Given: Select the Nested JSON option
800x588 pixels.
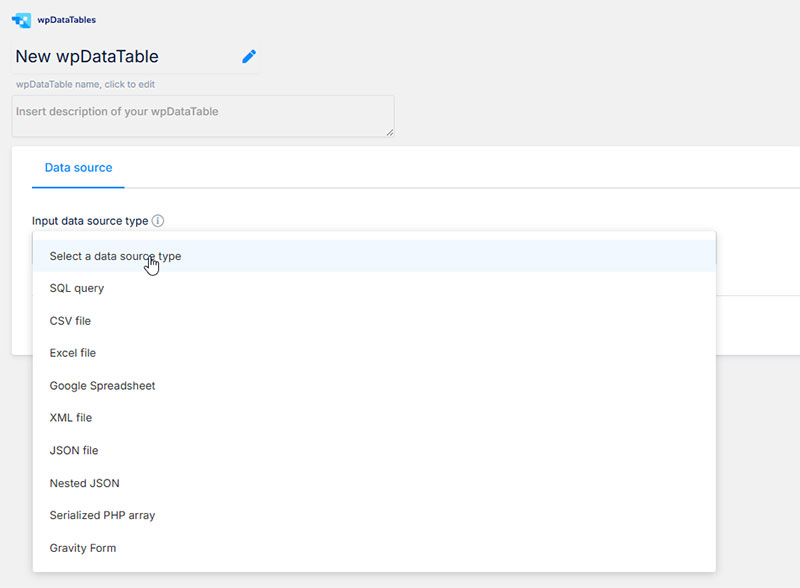Looking at the screenshot, I should pyautogui.click(x=374, y=483).
